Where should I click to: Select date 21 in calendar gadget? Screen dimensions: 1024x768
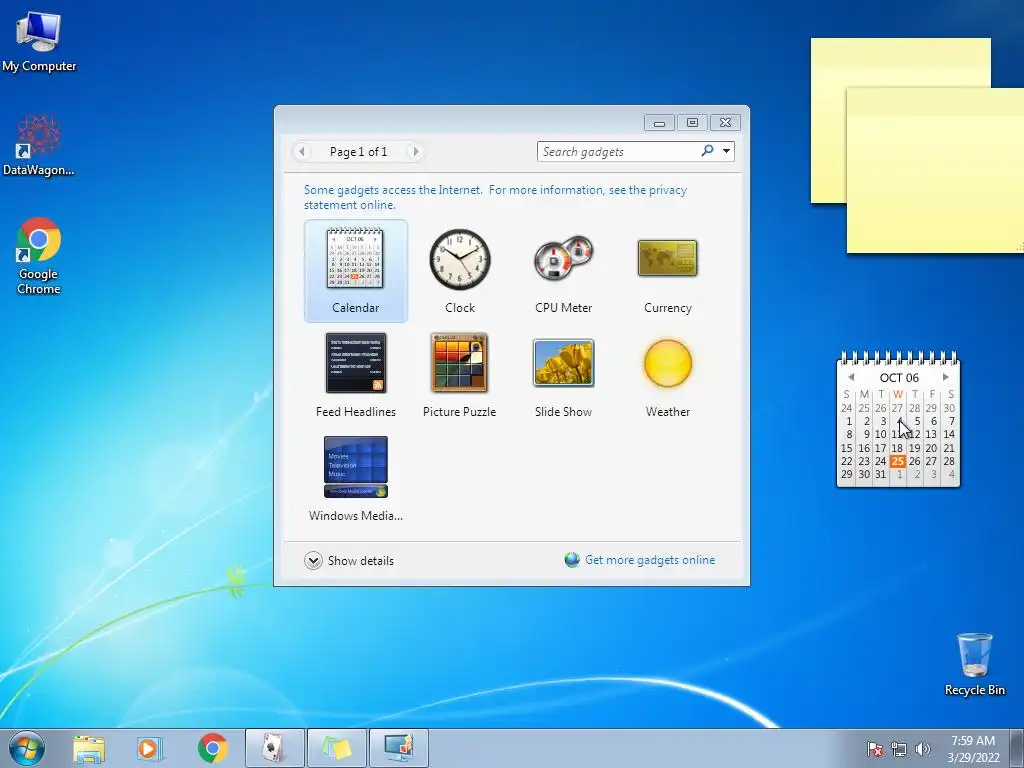coord(949,448)
